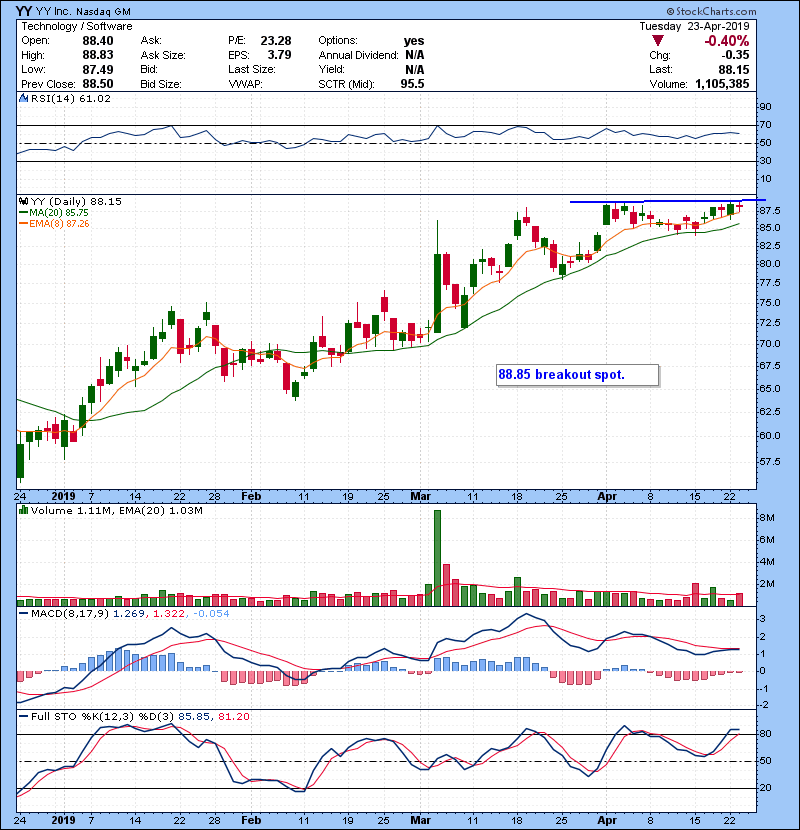The width and height of the screenshot is (800, 830).
Task: Click the RSI(14) 61.02 panel label
Action: click(x=71, y=98)
